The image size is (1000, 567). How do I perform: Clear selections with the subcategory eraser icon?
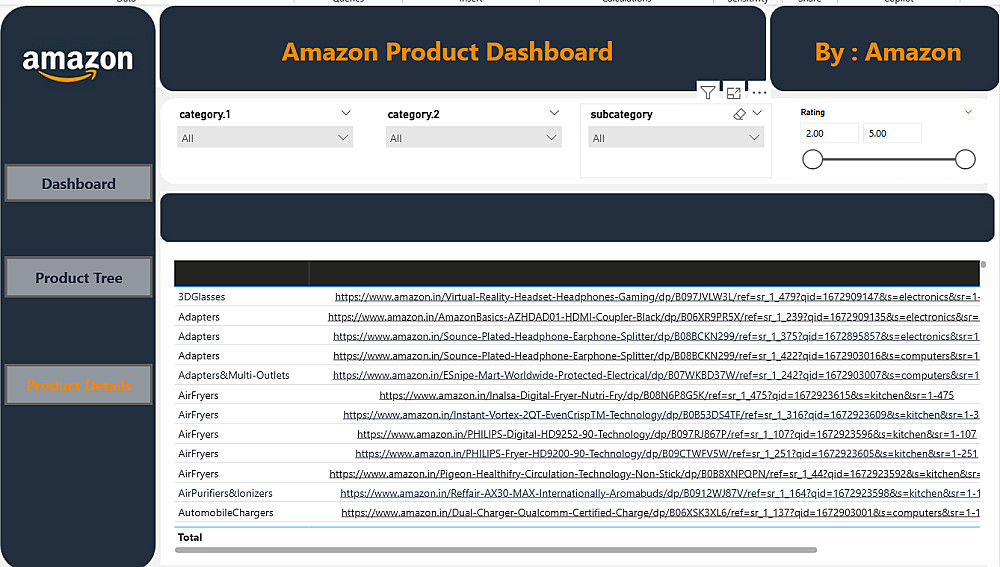point(740,114)
